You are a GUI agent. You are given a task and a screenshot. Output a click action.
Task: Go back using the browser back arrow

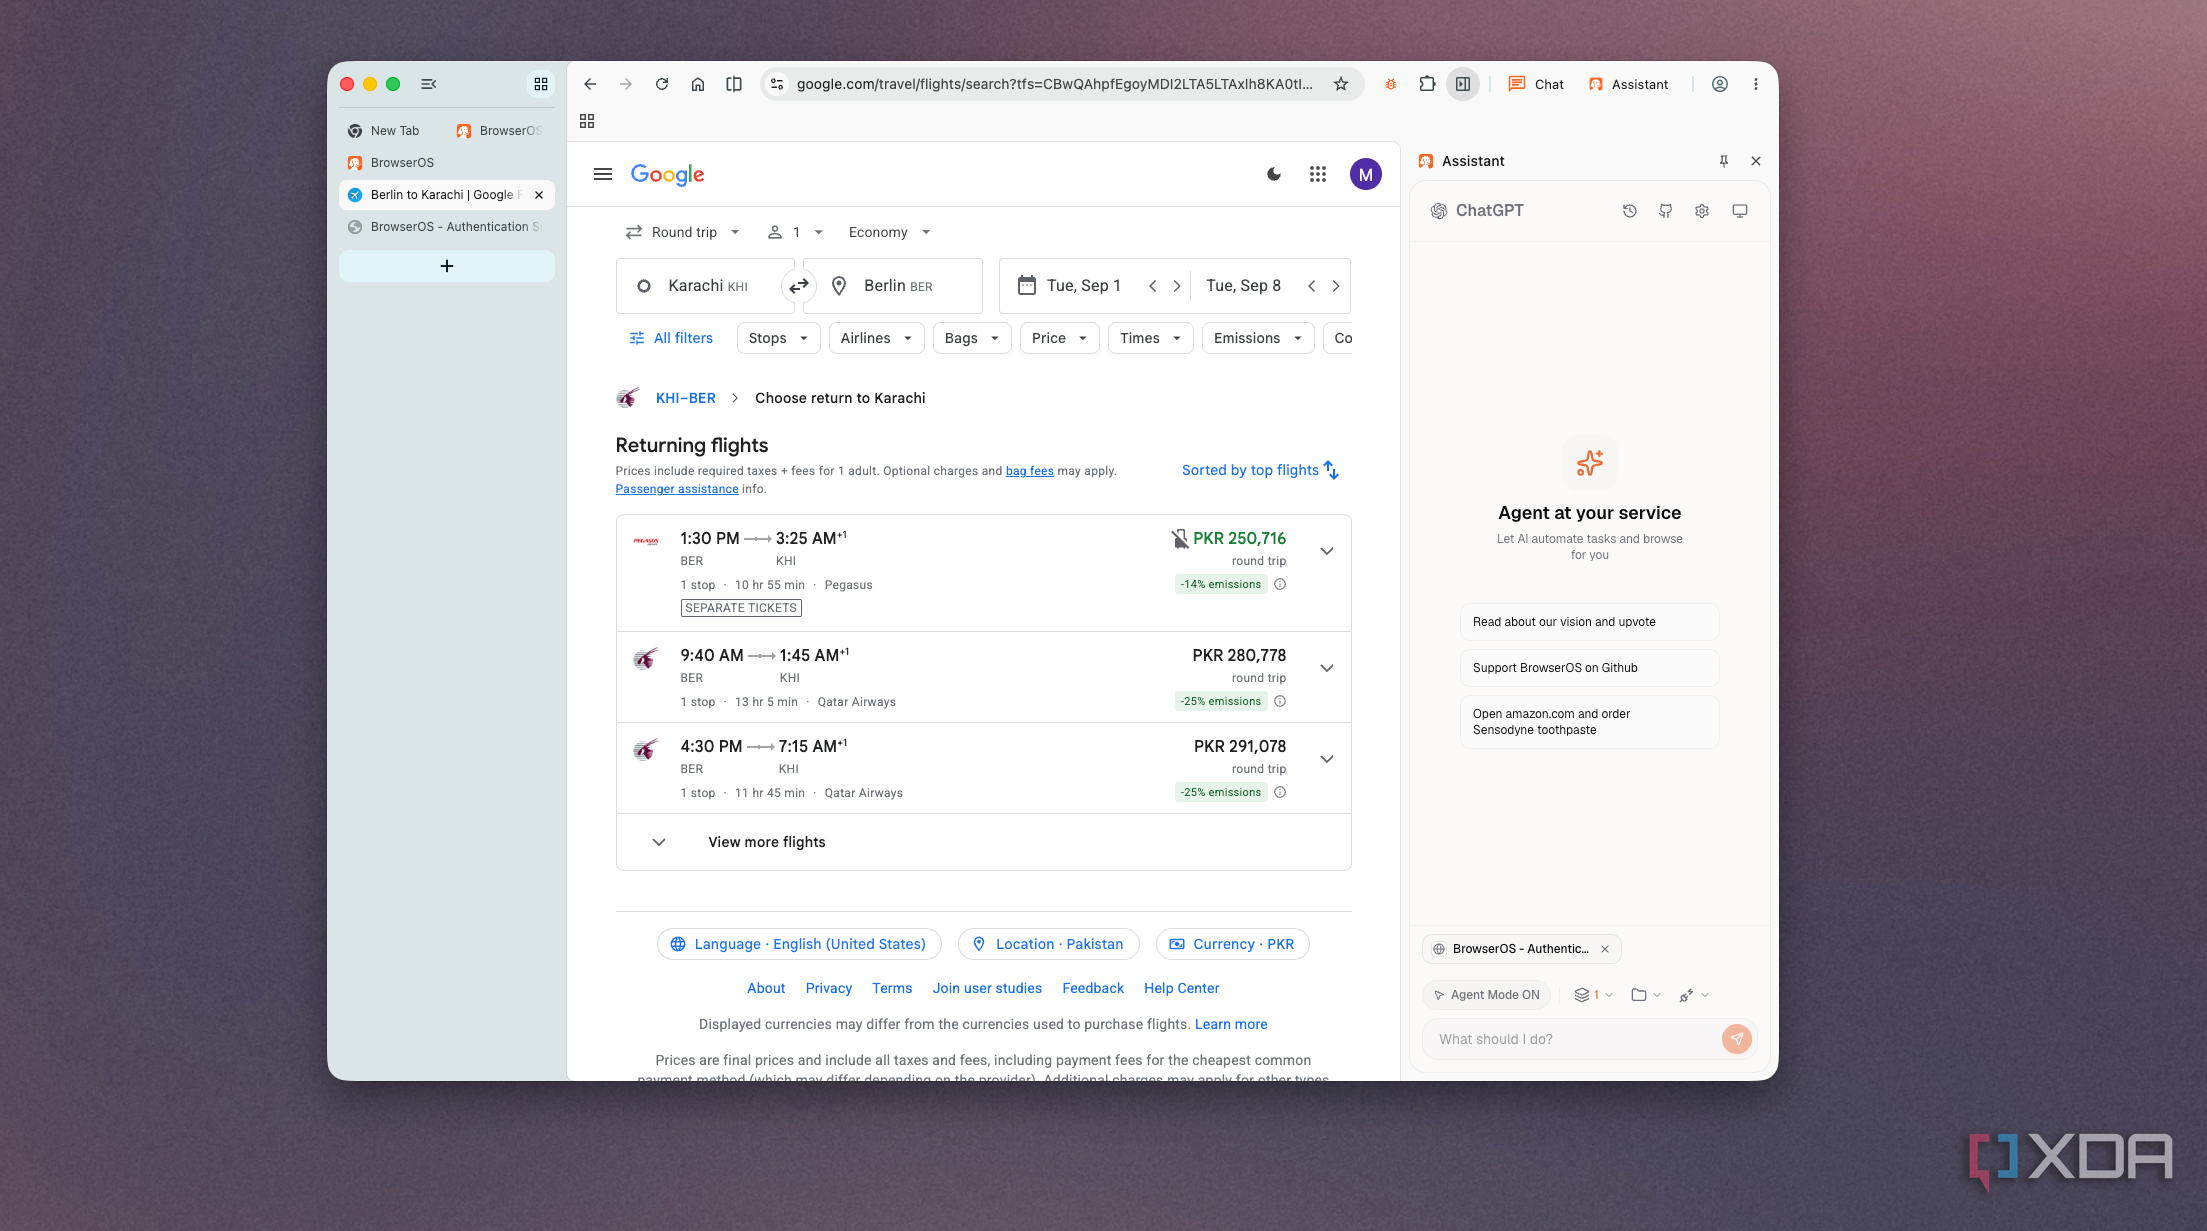[590, 84]
